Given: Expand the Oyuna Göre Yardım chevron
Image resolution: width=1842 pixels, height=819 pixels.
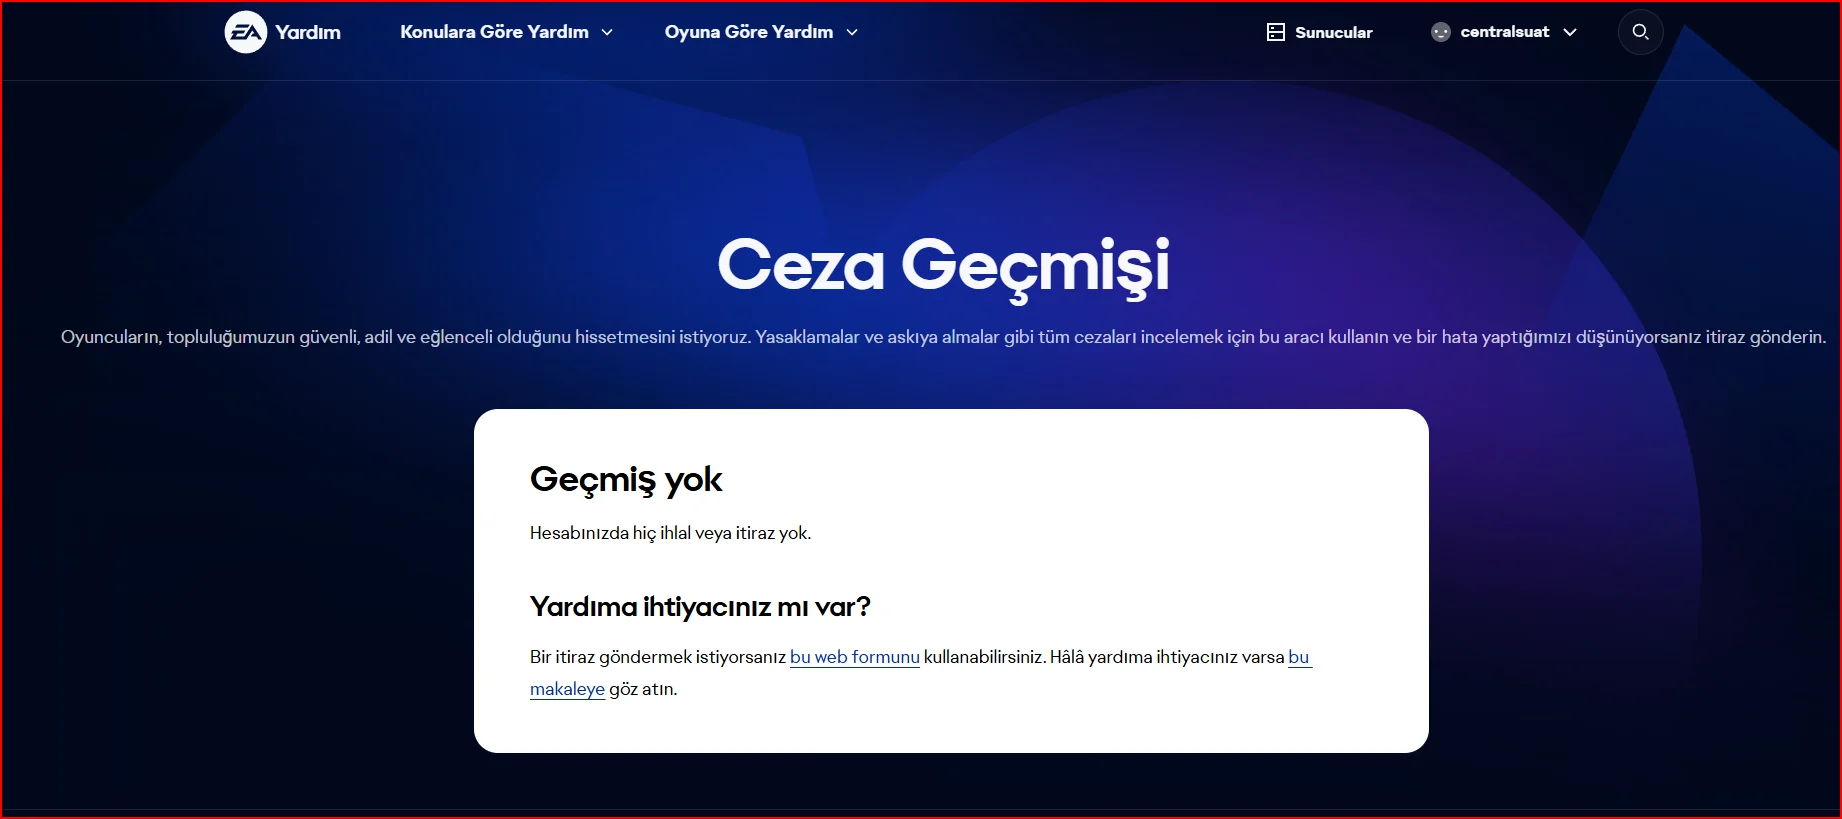Looking at the screenshot, I should pyautogui.click(x=852, y=32).
